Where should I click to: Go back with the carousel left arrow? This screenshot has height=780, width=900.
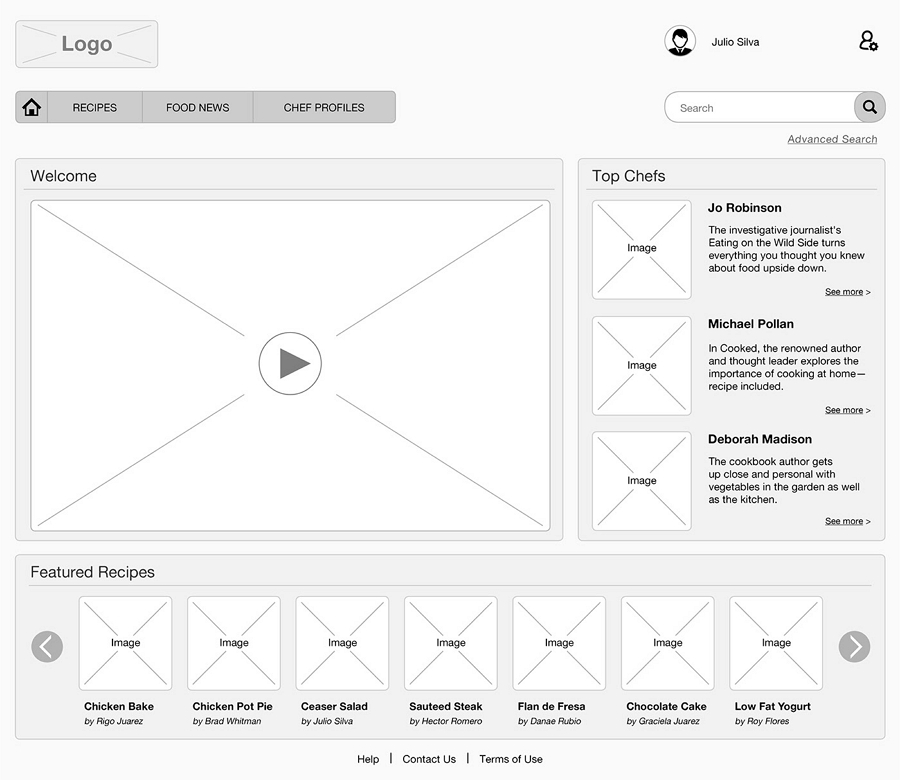point(47,647)
